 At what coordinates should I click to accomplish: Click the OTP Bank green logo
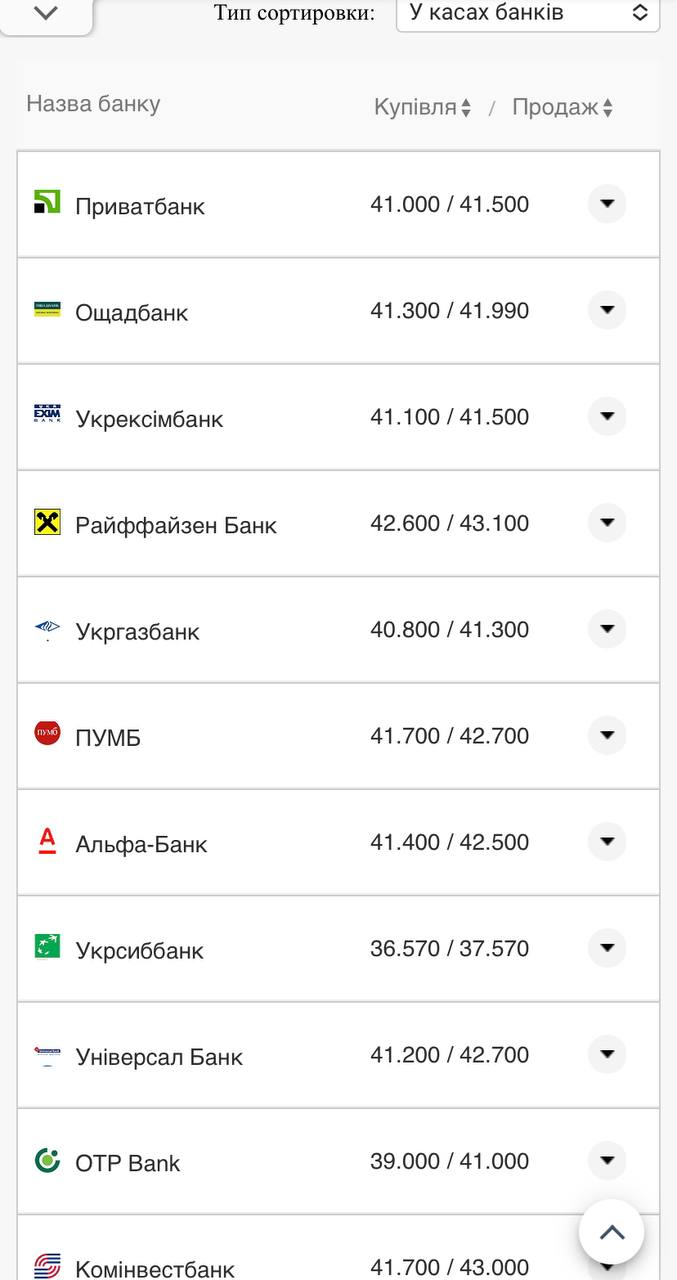(x=47, y=1160)
